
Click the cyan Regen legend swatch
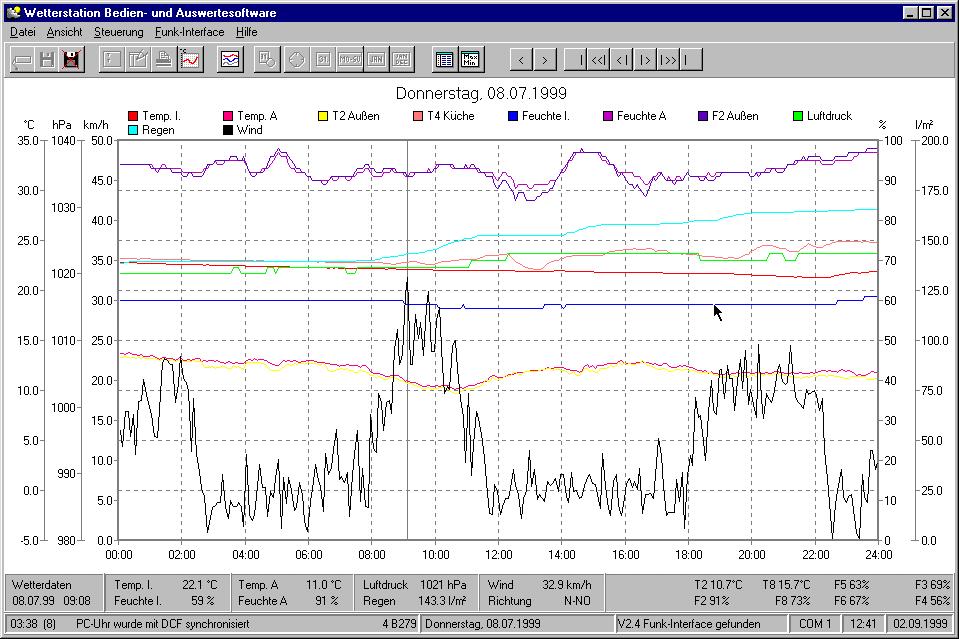click(134, 130)
